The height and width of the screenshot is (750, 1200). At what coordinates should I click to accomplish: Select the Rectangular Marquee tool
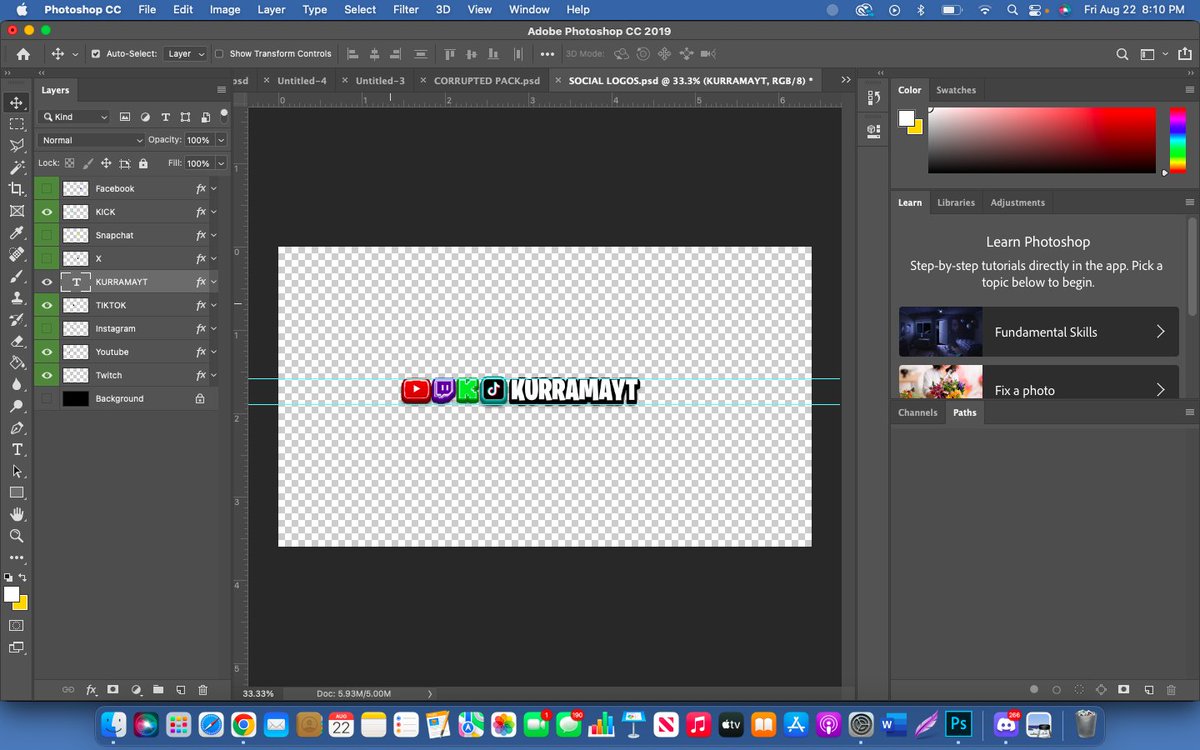click(x=16, y=124)
